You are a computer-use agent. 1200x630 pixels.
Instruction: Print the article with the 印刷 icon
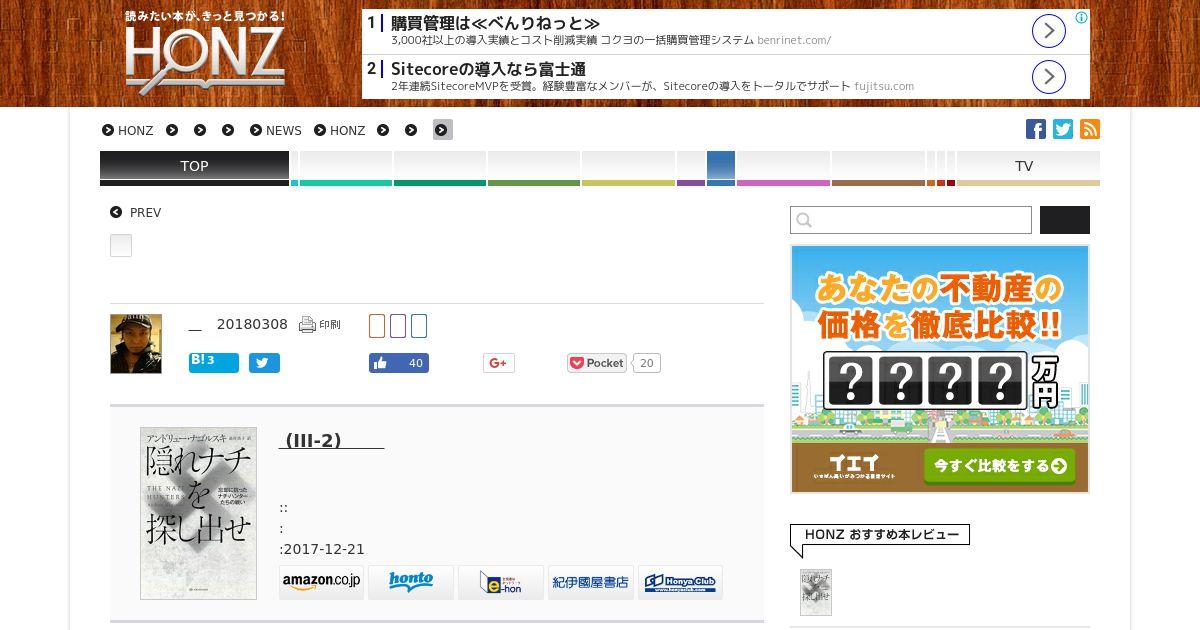point(320,324)
